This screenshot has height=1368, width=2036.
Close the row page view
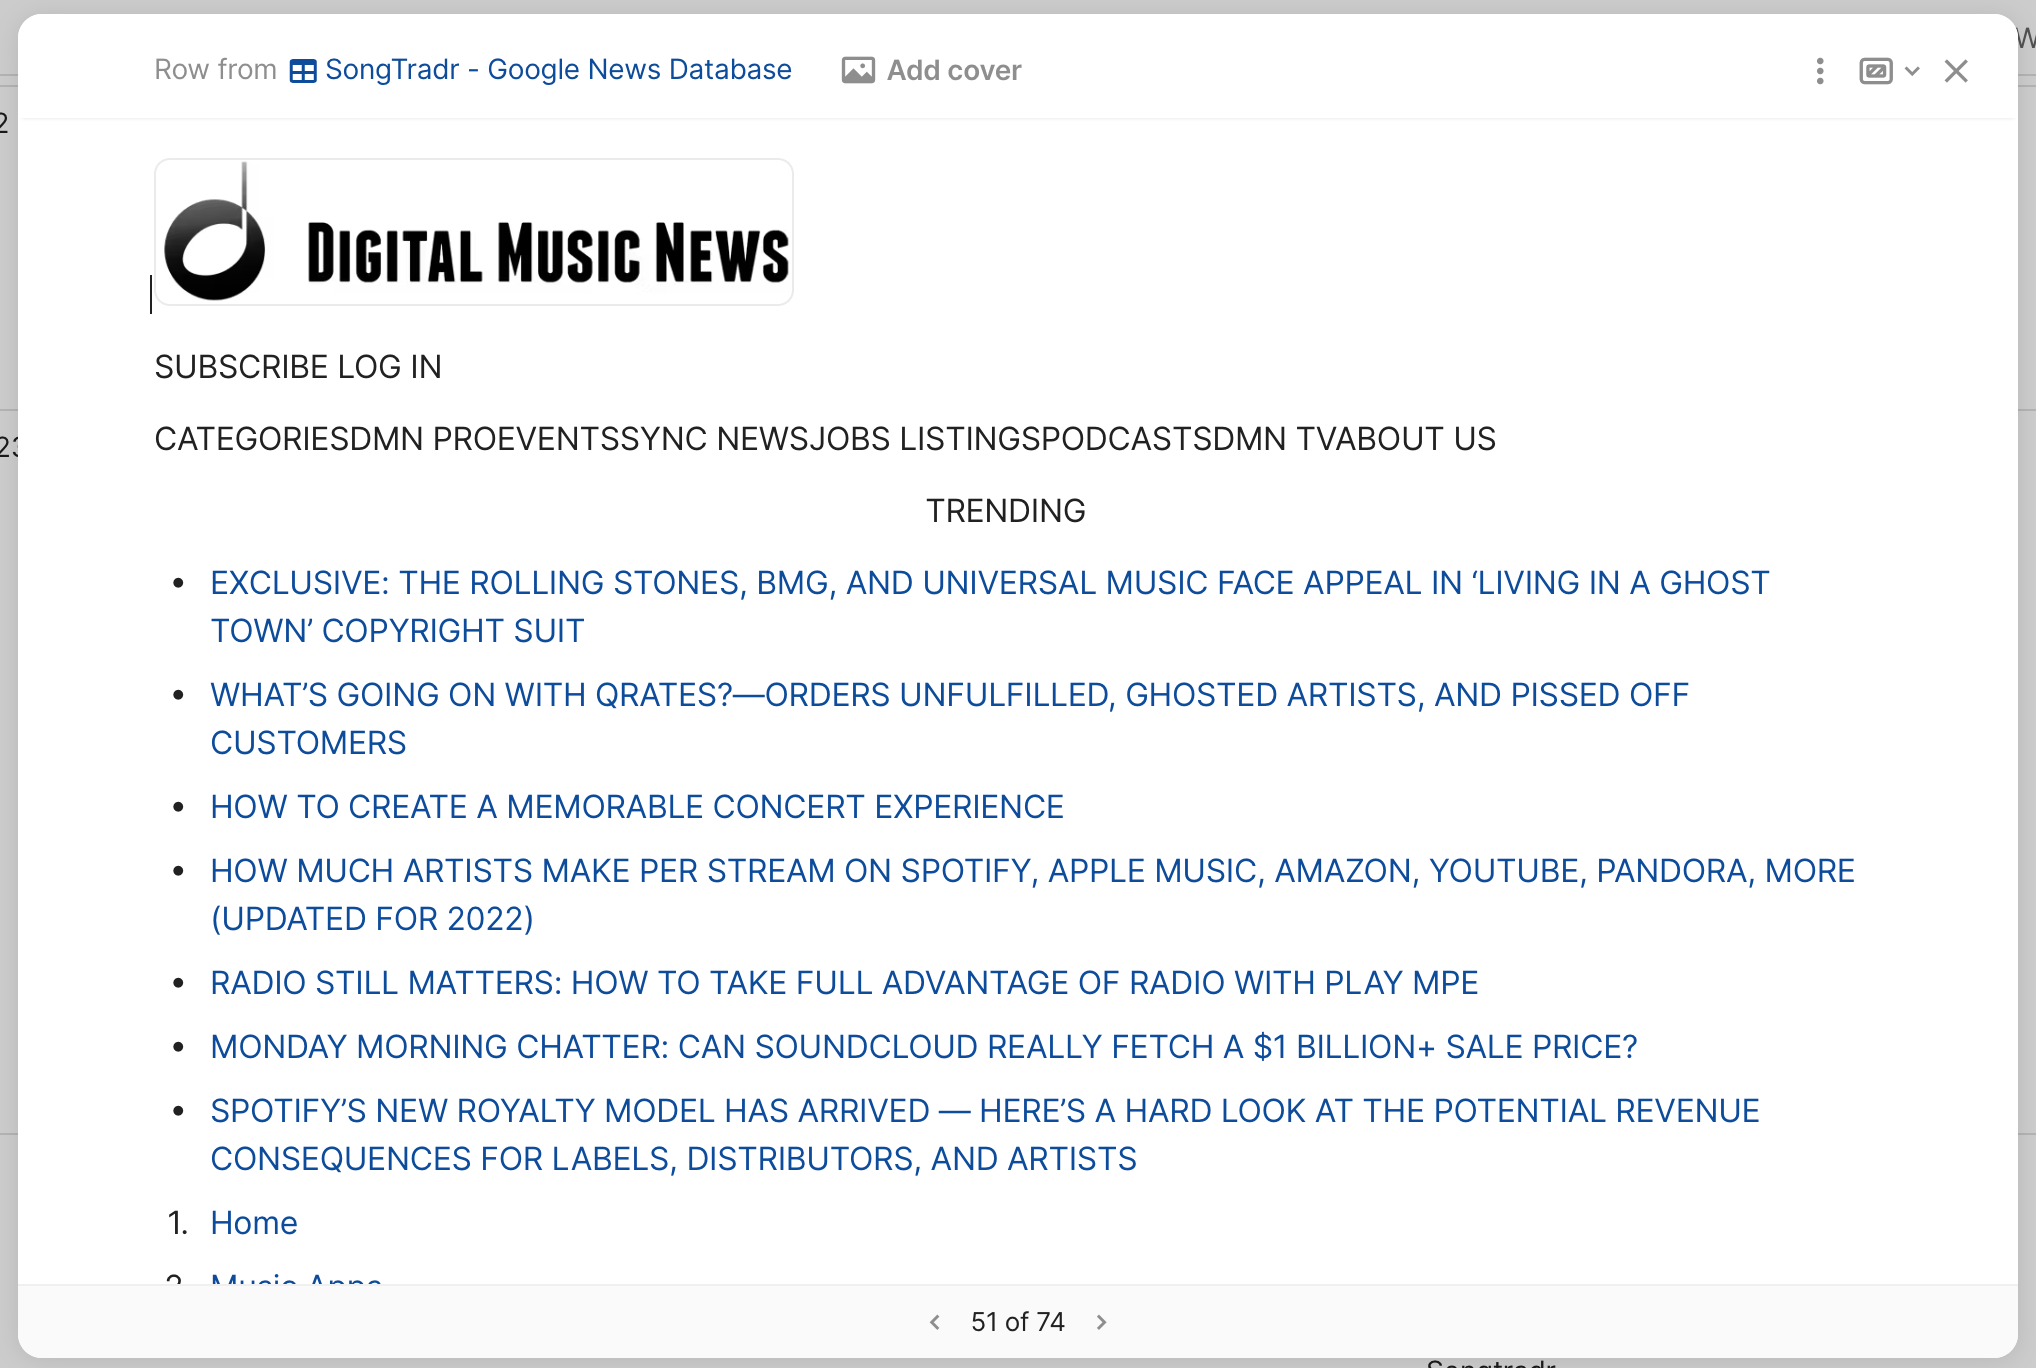(x=1956, y=71)
